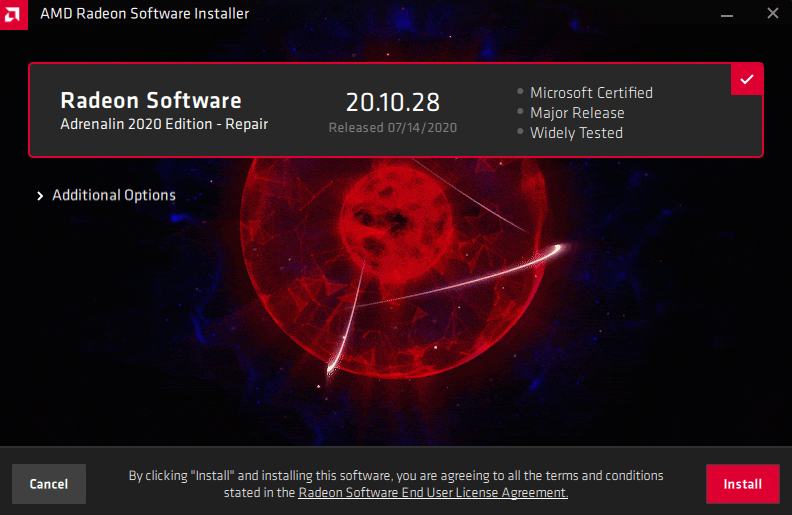Expand Additional Options chevron
This screenshot has height=515, width=792.
pos(40,196)
